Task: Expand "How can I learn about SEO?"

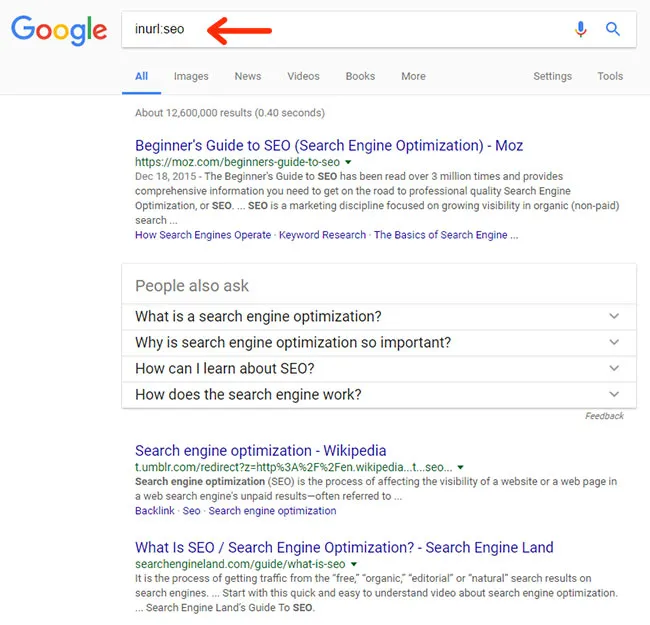Action: (614, 369)
